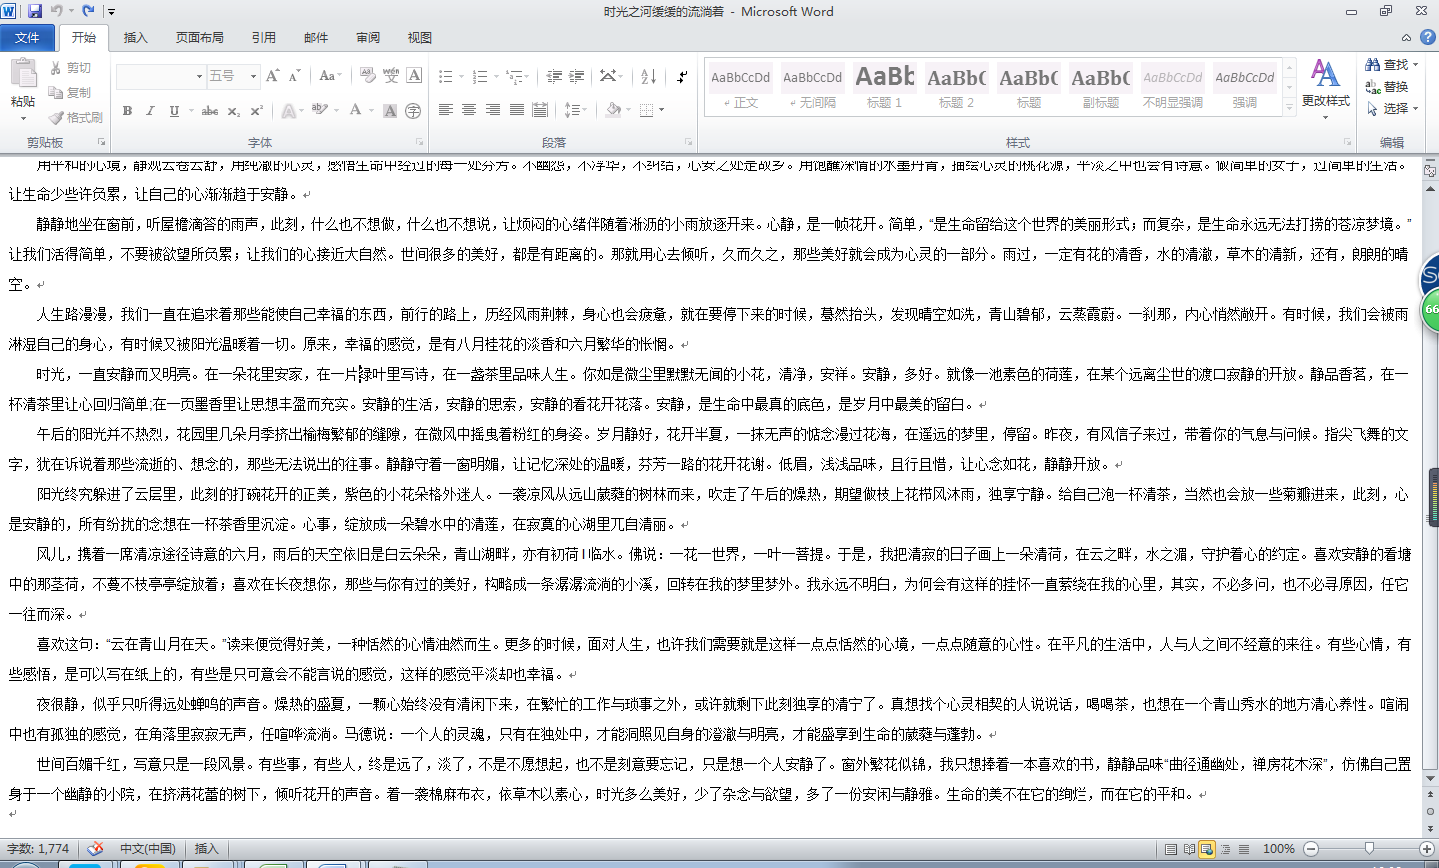This screenshot has width=1439, height=868.
Task: Click the Replace (替换) button
Action: coord(1388,87)
